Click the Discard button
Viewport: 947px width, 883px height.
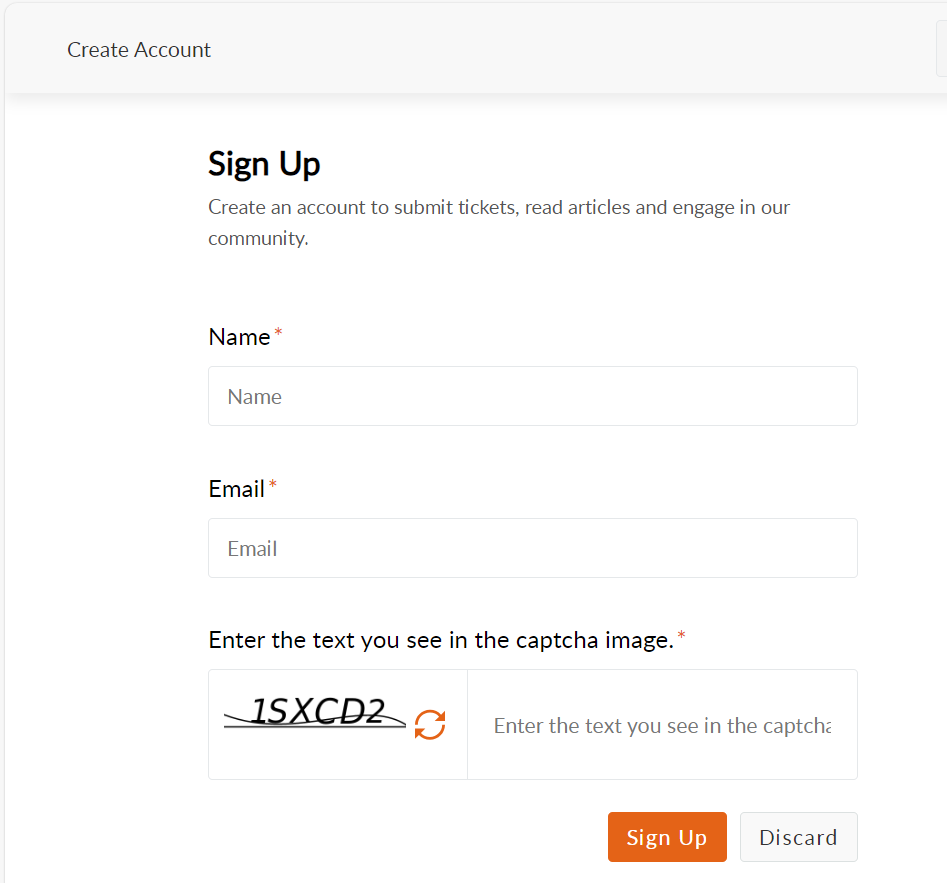798,837
